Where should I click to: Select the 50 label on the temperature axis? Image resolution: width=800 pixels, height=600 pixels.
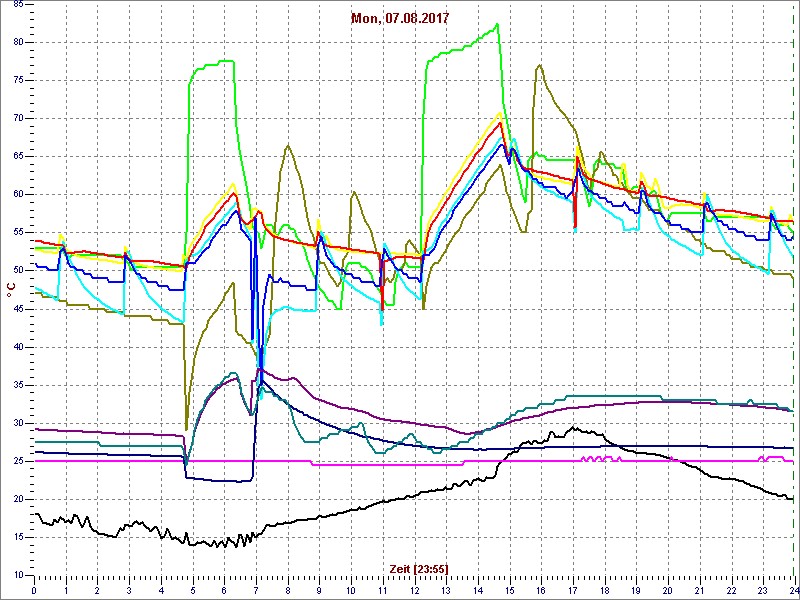[x=18, y=271]
